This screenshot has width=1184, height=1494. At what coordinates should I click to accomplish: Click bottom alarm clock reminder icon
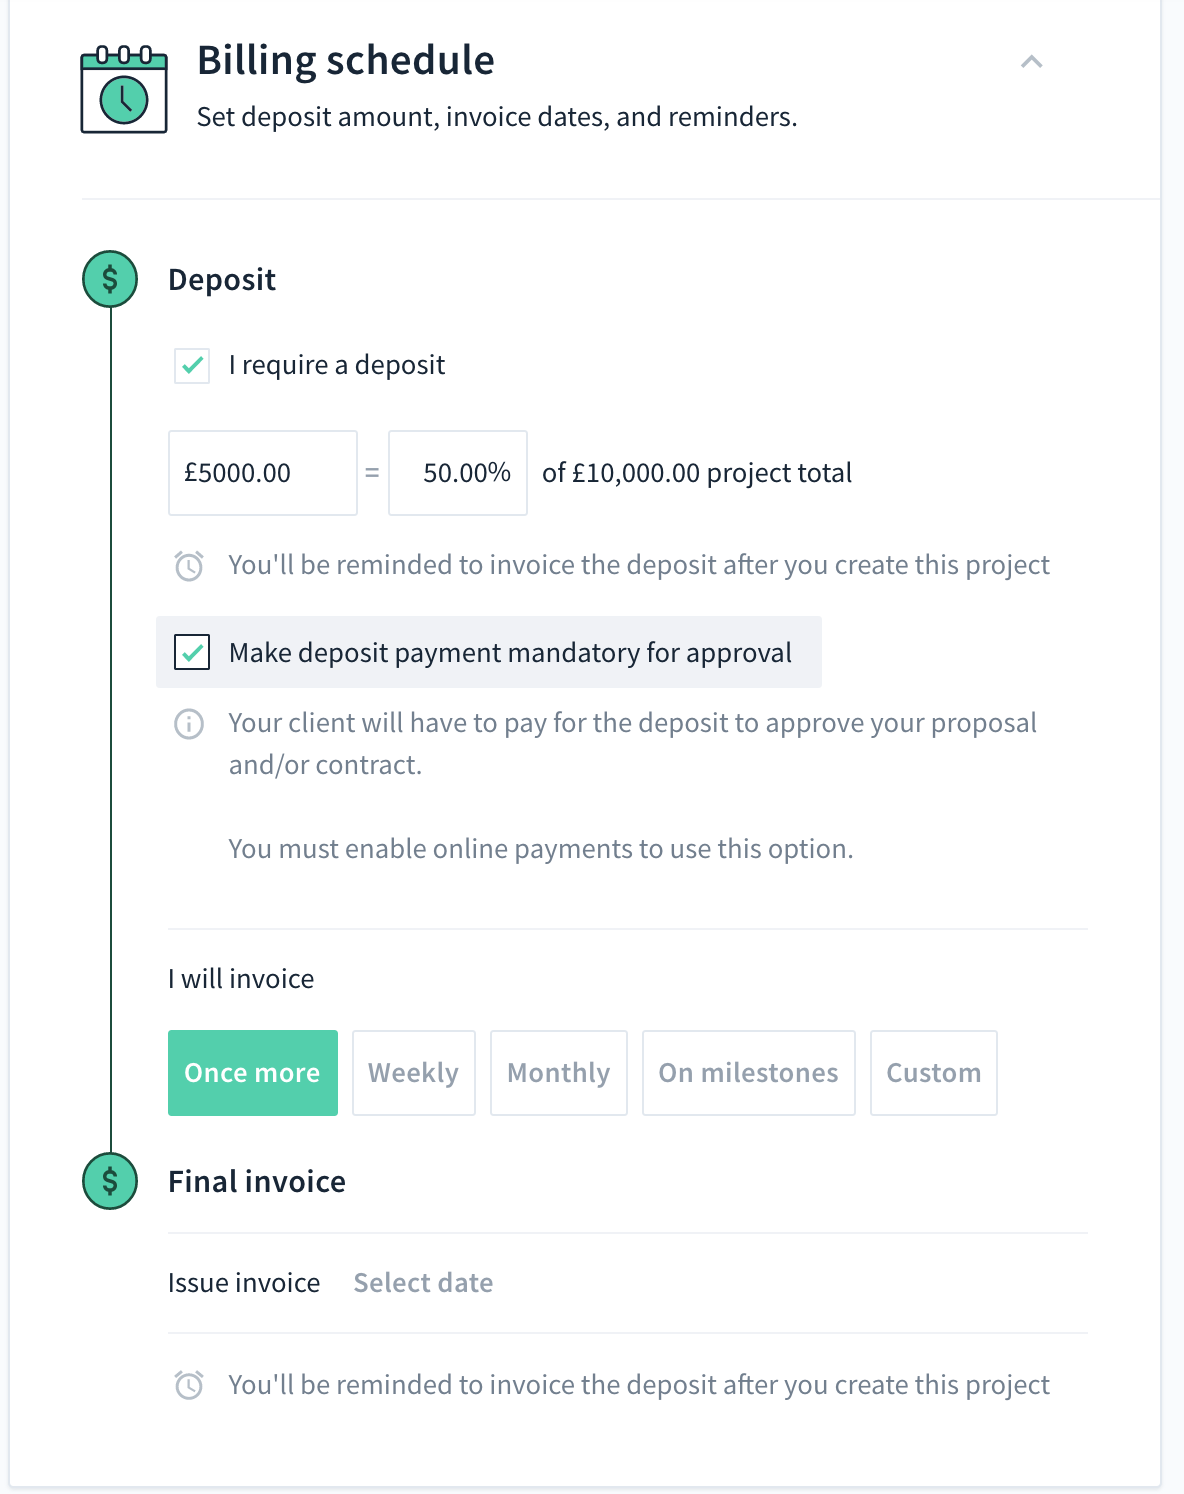pyautogui.click(x=189, y=1385)
